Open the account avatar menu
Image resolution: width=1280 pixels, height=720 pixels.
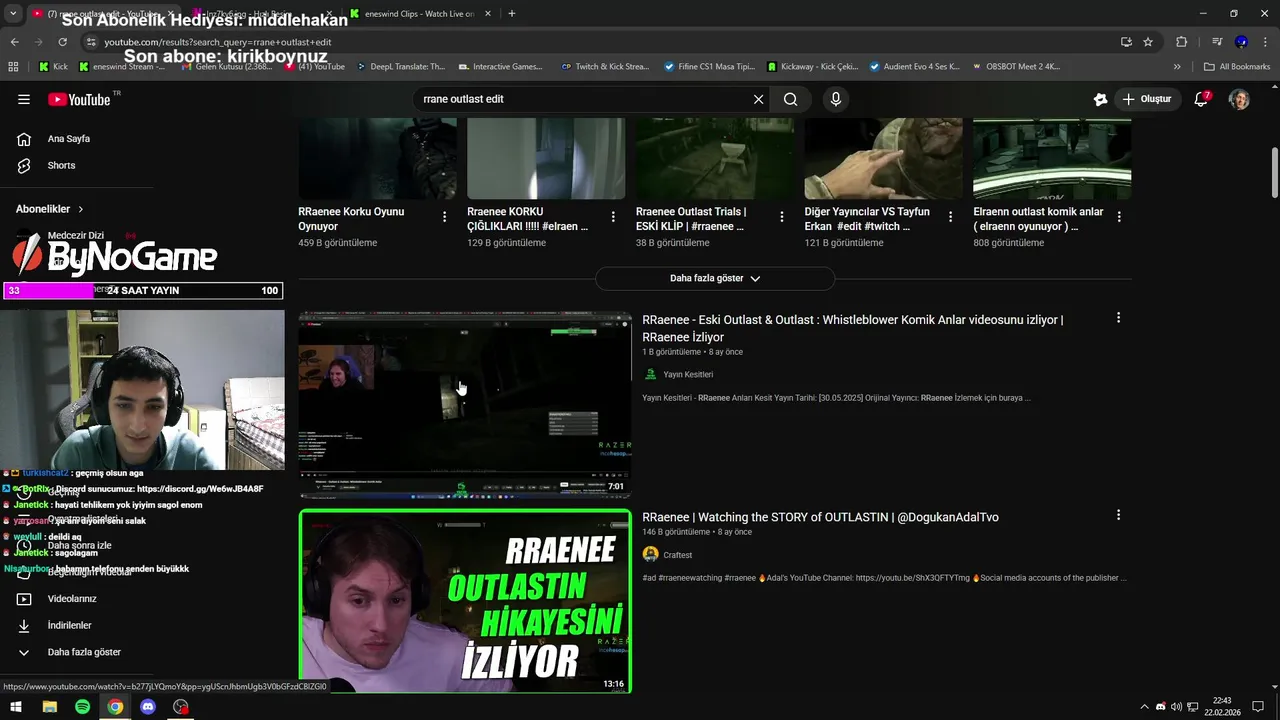[x=1239, y=99]
